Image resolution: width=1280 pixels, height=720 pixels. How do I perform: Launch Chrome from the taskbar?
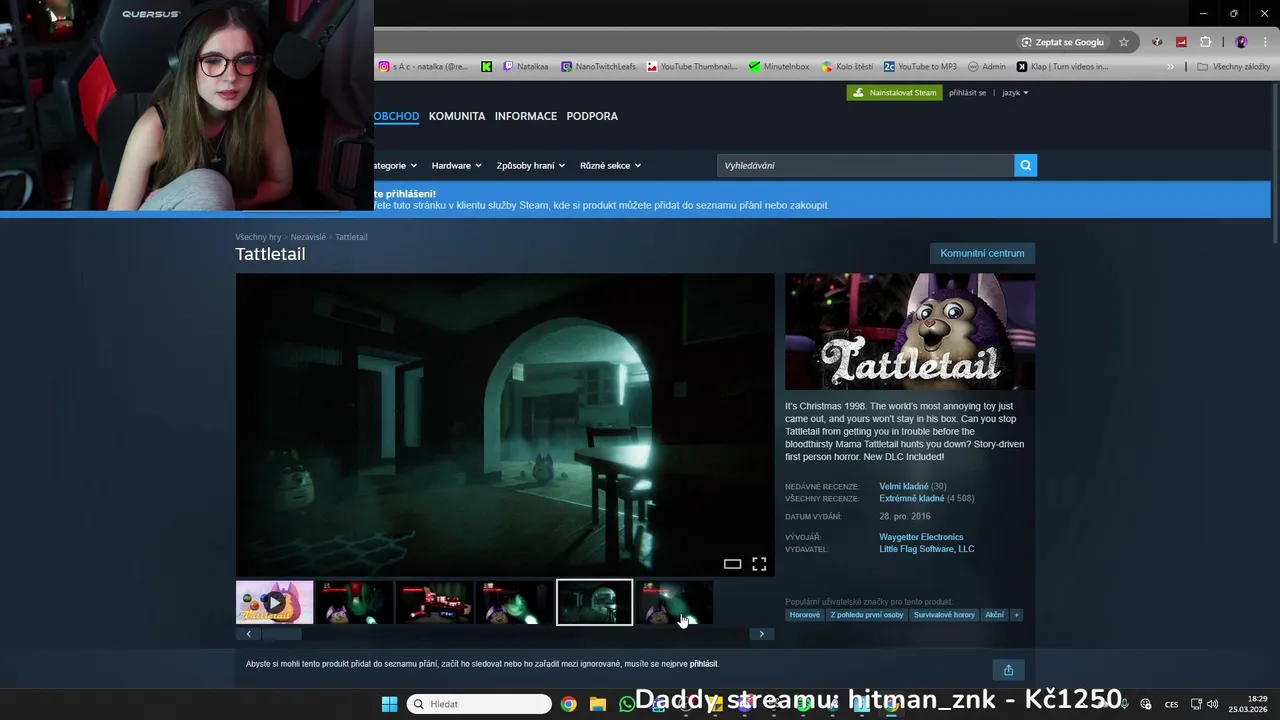click(568, 704)
